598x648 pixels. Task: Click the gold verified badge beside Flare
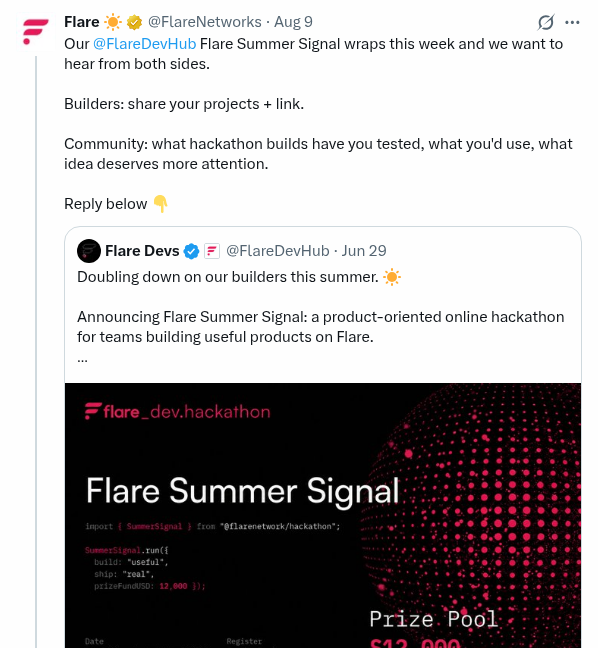(x=134, y=22)
